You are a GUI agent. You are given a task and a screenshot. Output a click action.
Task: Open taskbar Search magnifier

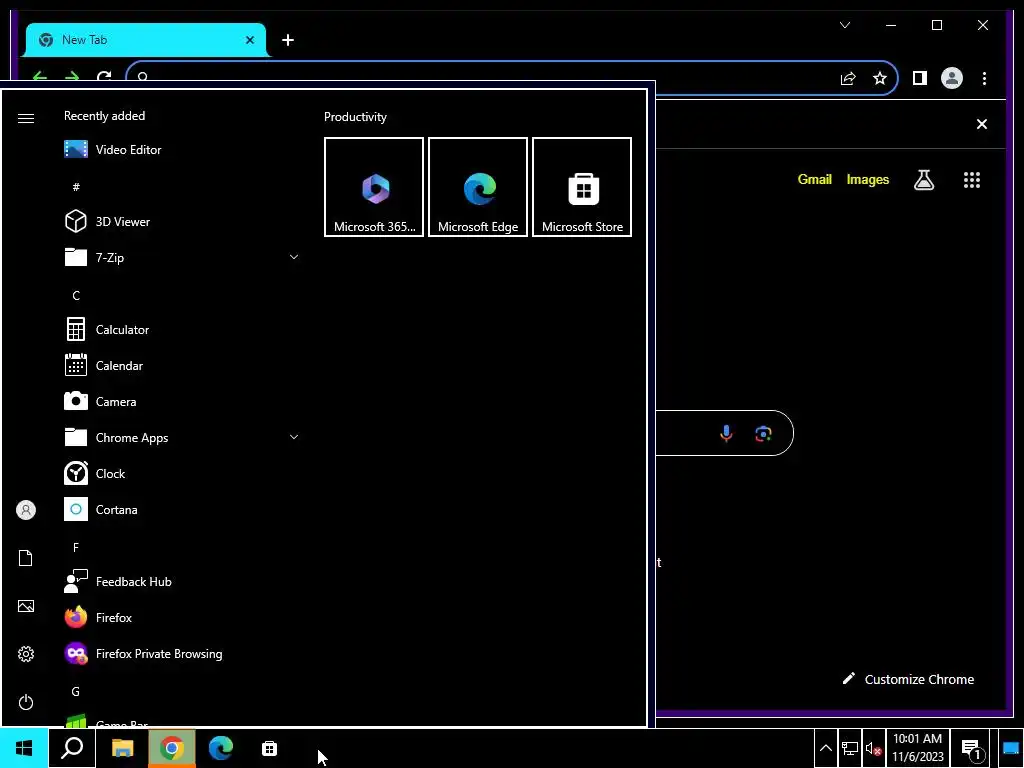tap(72, 748)
